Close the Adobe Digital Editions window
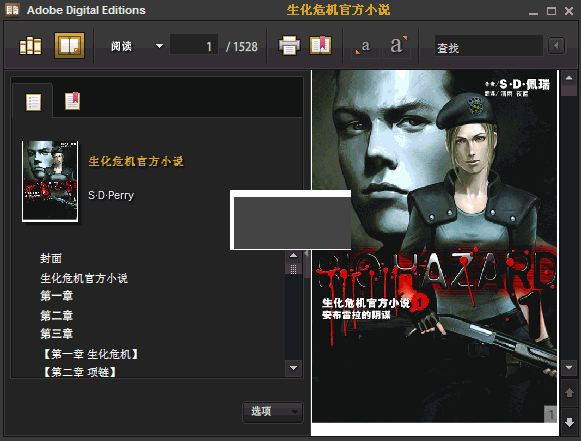Screen dimensions: 581x441 (569, 11)
